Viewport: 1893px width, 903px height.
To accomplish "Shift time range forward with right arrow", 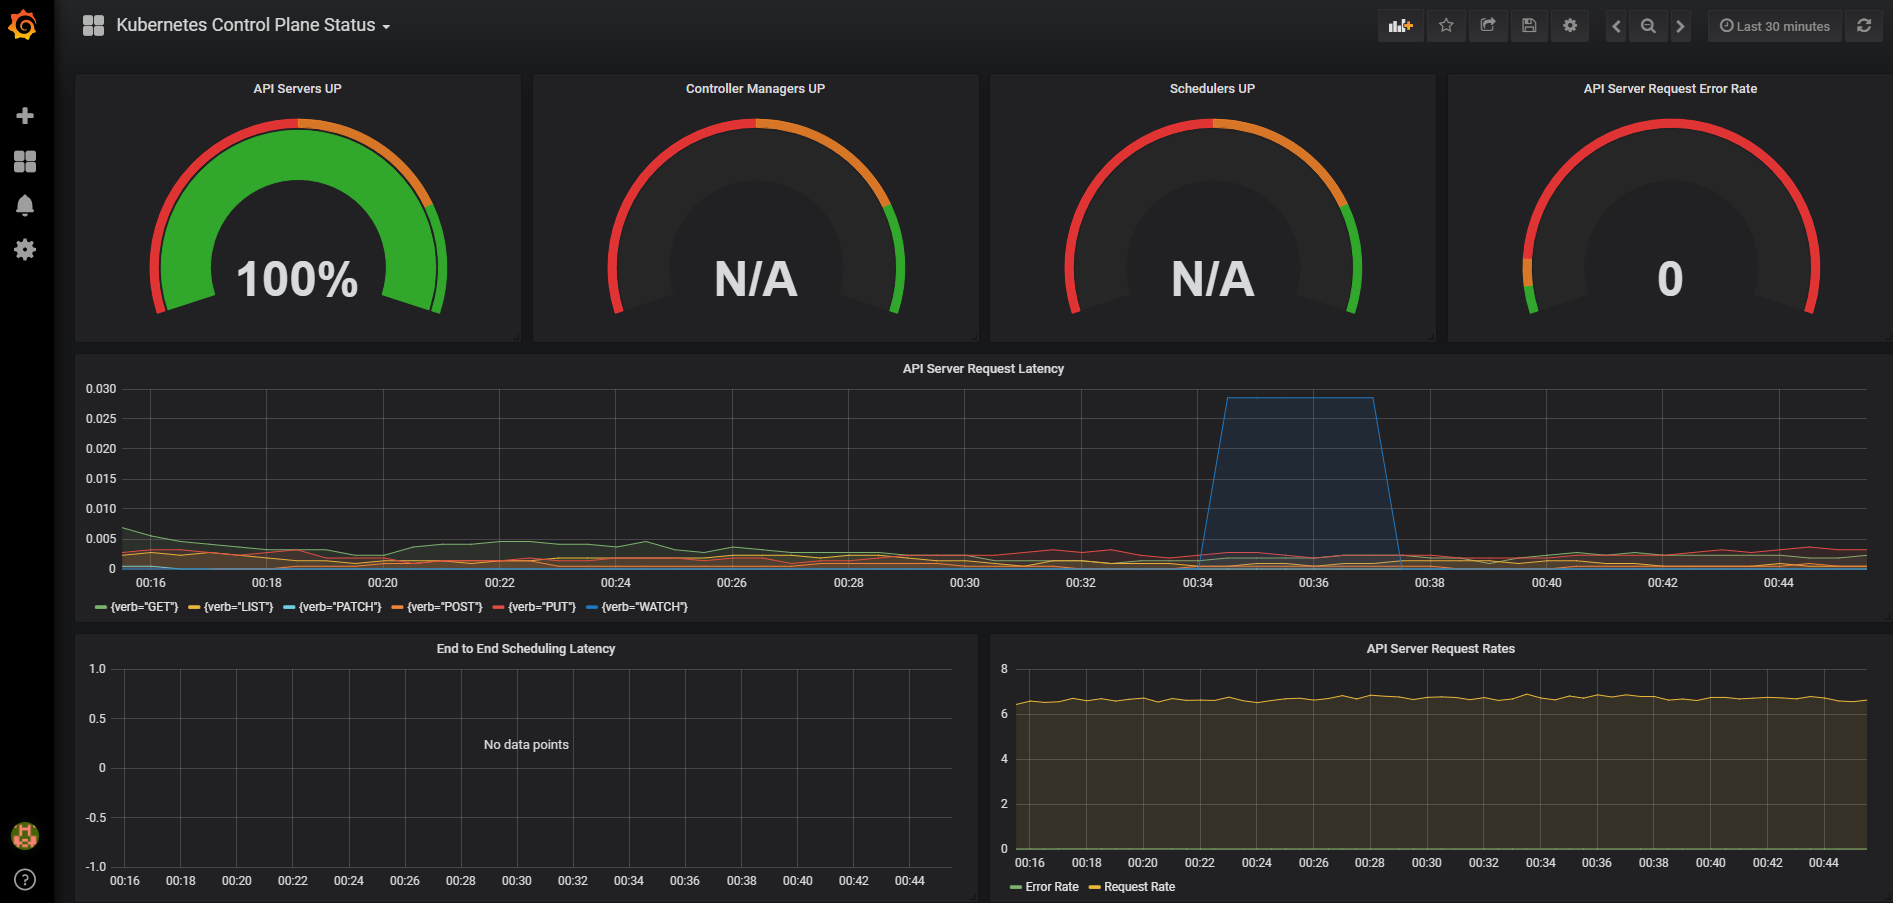I will [x=1680, y=26].
